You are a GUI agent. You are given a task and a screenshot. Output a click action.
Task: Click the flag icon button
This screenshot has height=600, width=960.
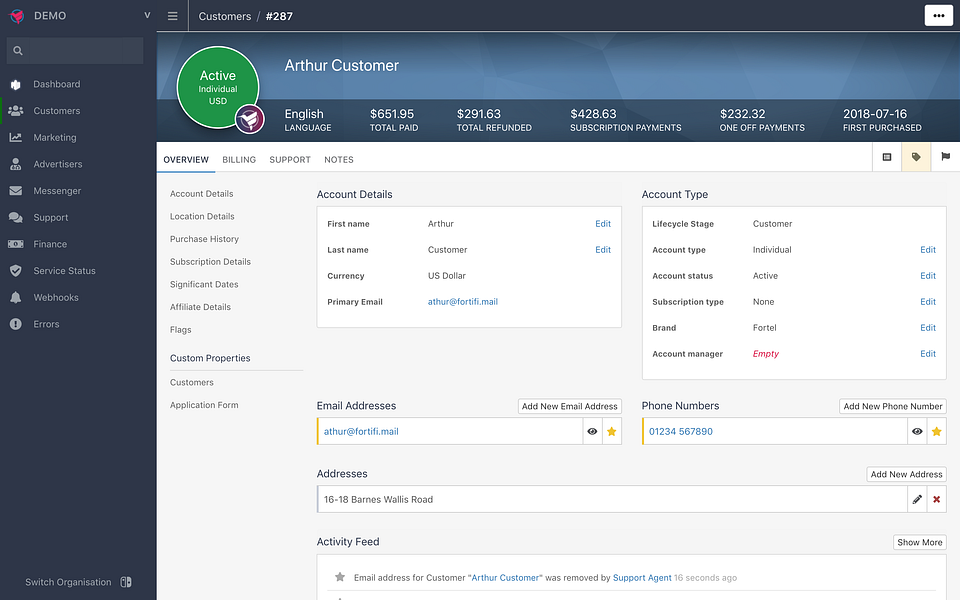pos(945,157)
